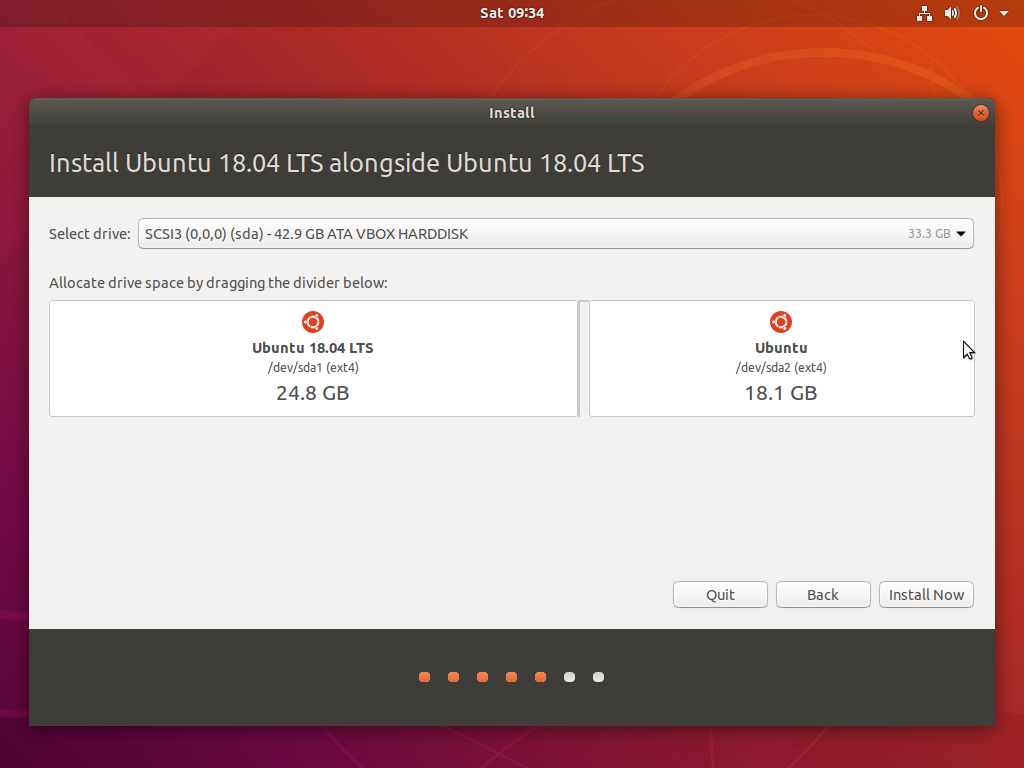Click the partition divider handle between partitions
This screenshot has height=768, width=1024.
click(x=584, y=359)
